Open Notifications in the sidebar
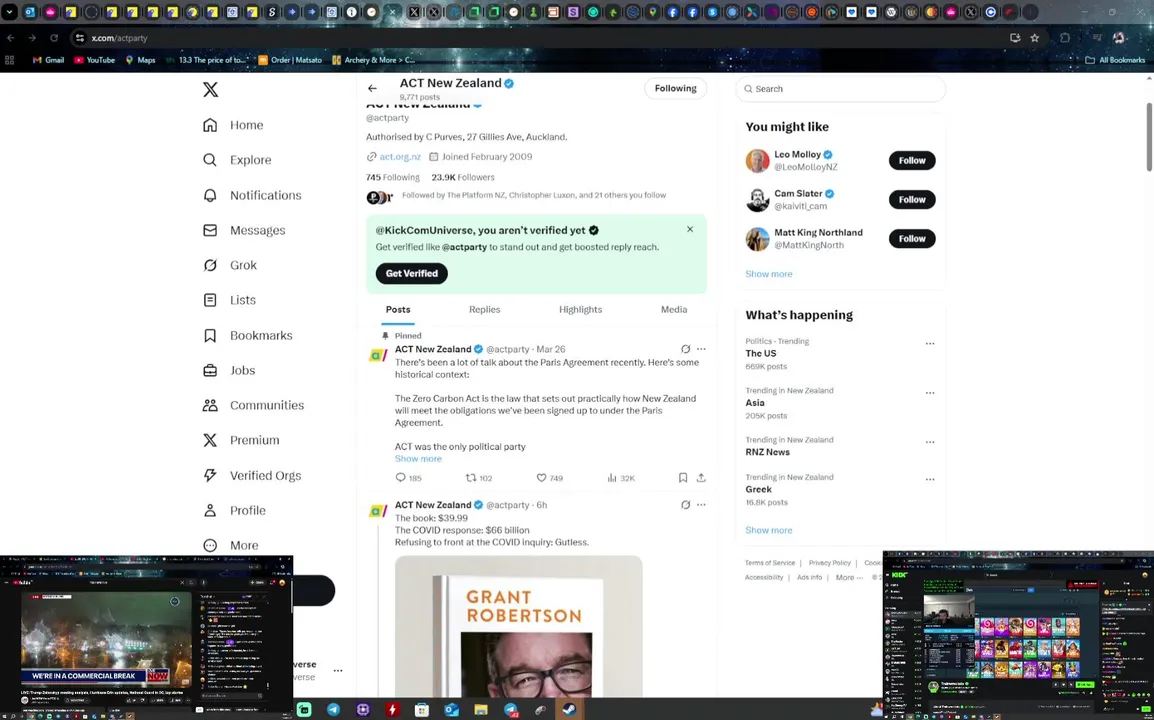Image resolution: width=1154 pixels, height=720 pixels. 252,195
